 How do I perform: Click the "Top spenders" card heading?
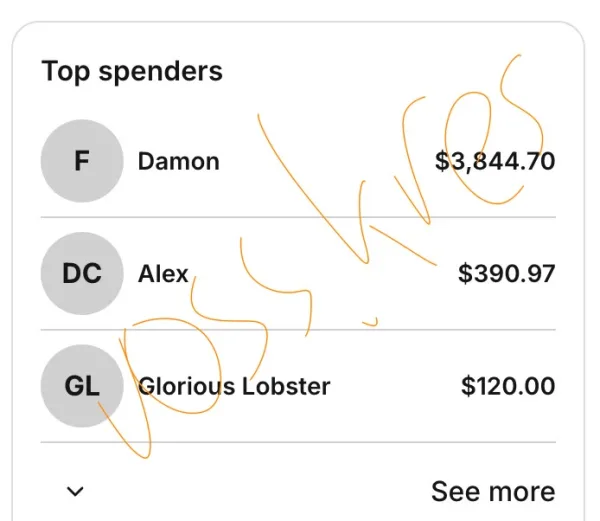(132, 72)
